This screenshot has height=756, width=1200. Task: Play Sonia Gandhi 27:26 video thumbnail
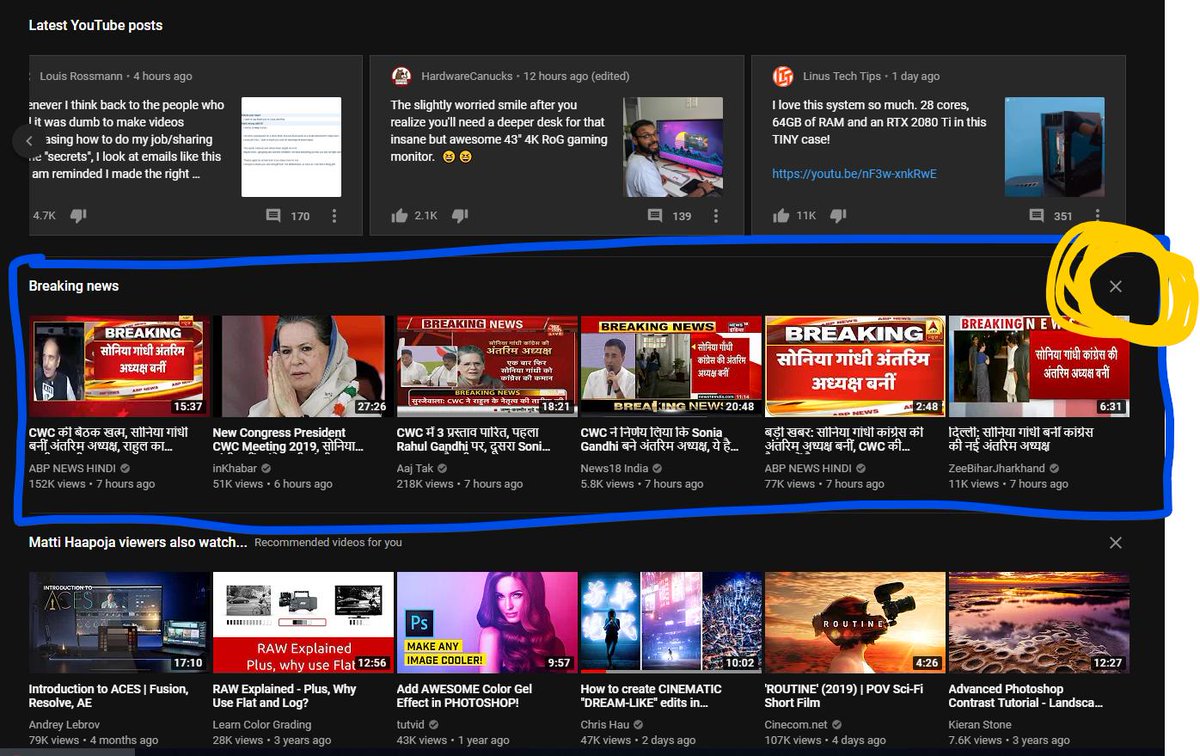pos(303,366)
